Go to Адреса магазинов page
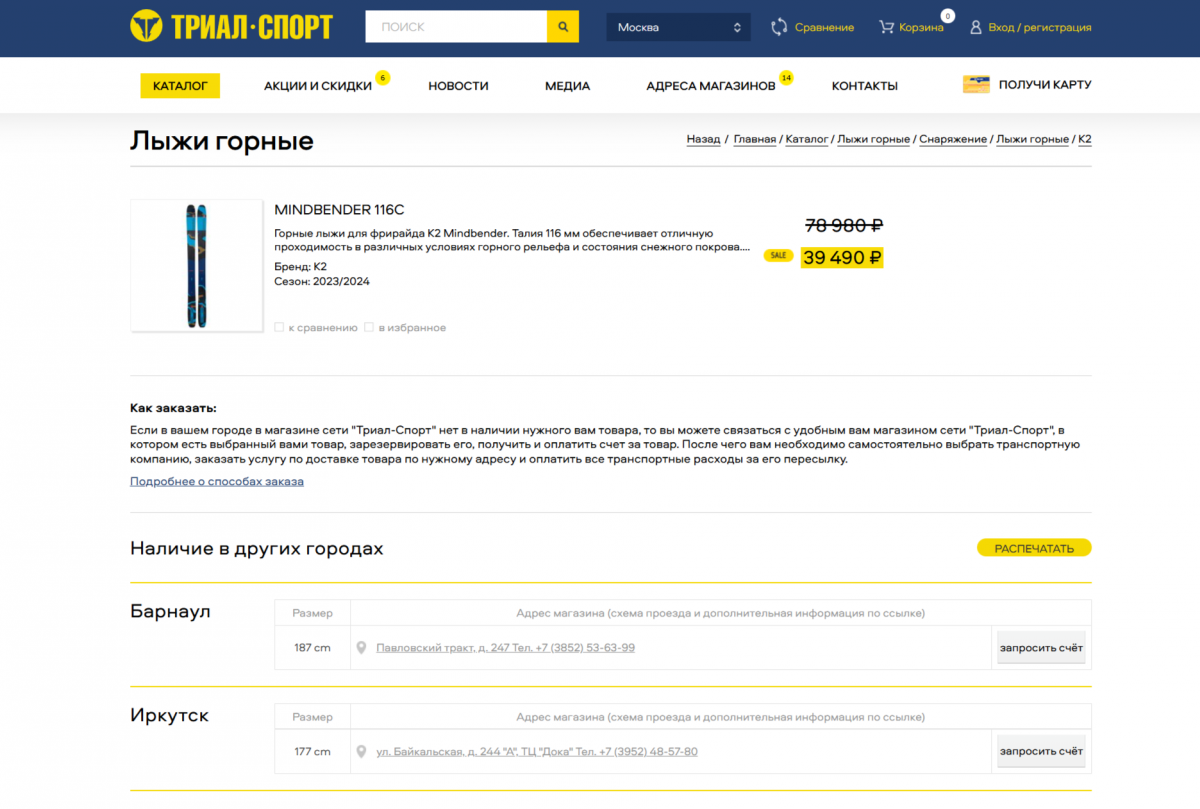Image resolution: width=1200 pixels, height=809 pixels. pyautogui.click(x=710, y=86)
